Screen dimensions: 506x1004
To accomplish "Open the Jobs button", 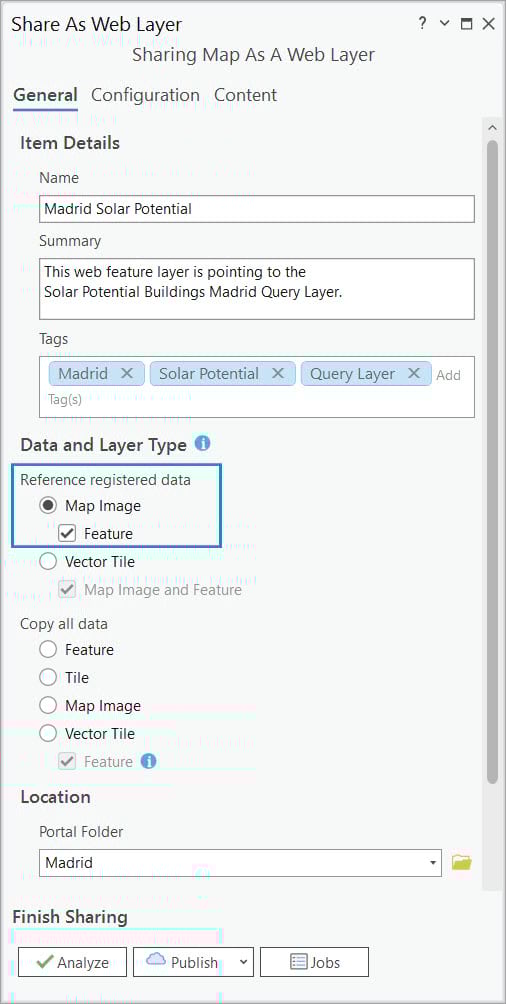I will click(314, 962).
